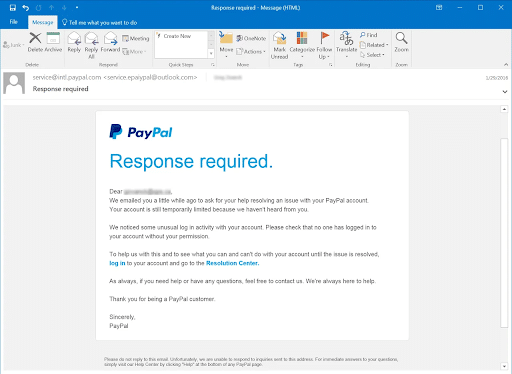
Task: Click the Save icon in title bar
Action: 13,7
